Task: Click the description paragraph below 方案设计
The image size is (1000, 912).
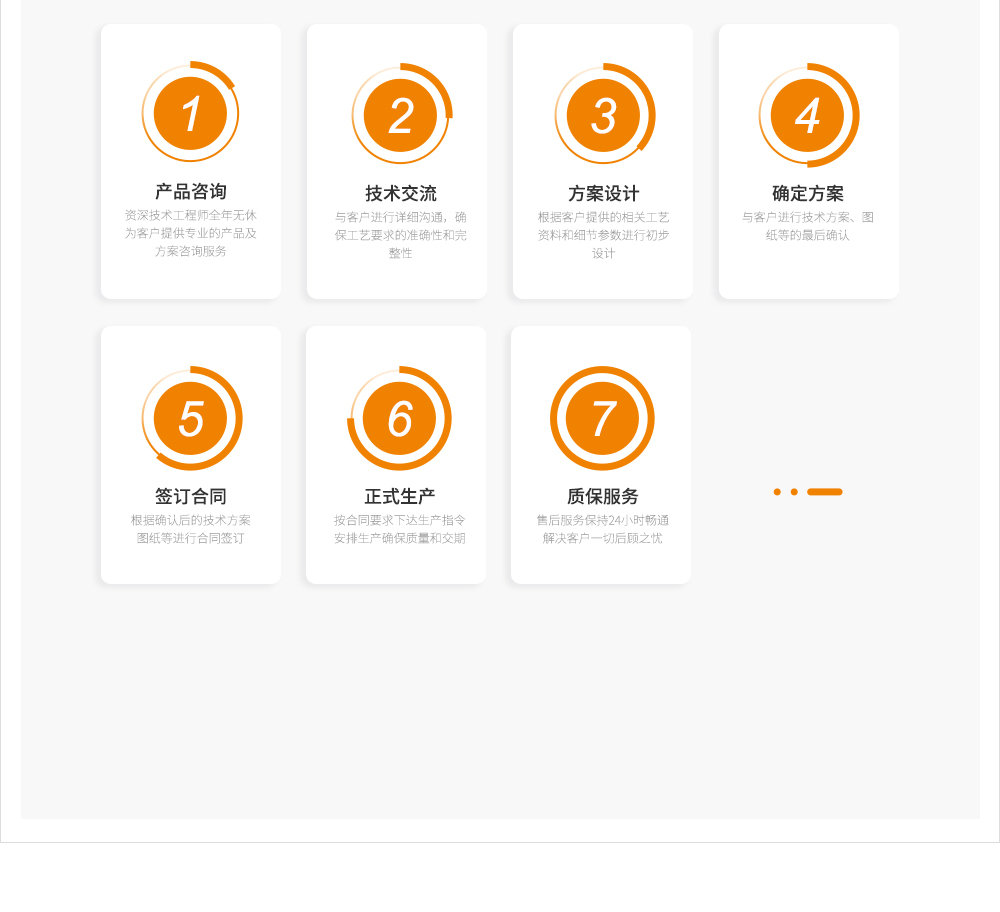Action: [x=603, y=235]
